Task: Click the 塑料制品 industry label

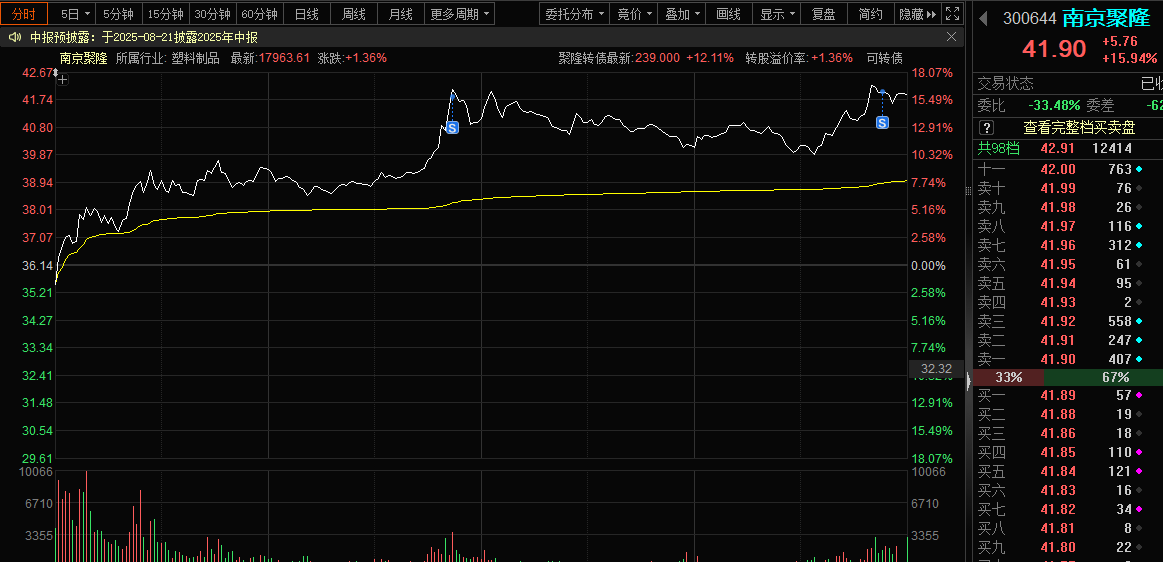Action: click(x=196, y=58)
